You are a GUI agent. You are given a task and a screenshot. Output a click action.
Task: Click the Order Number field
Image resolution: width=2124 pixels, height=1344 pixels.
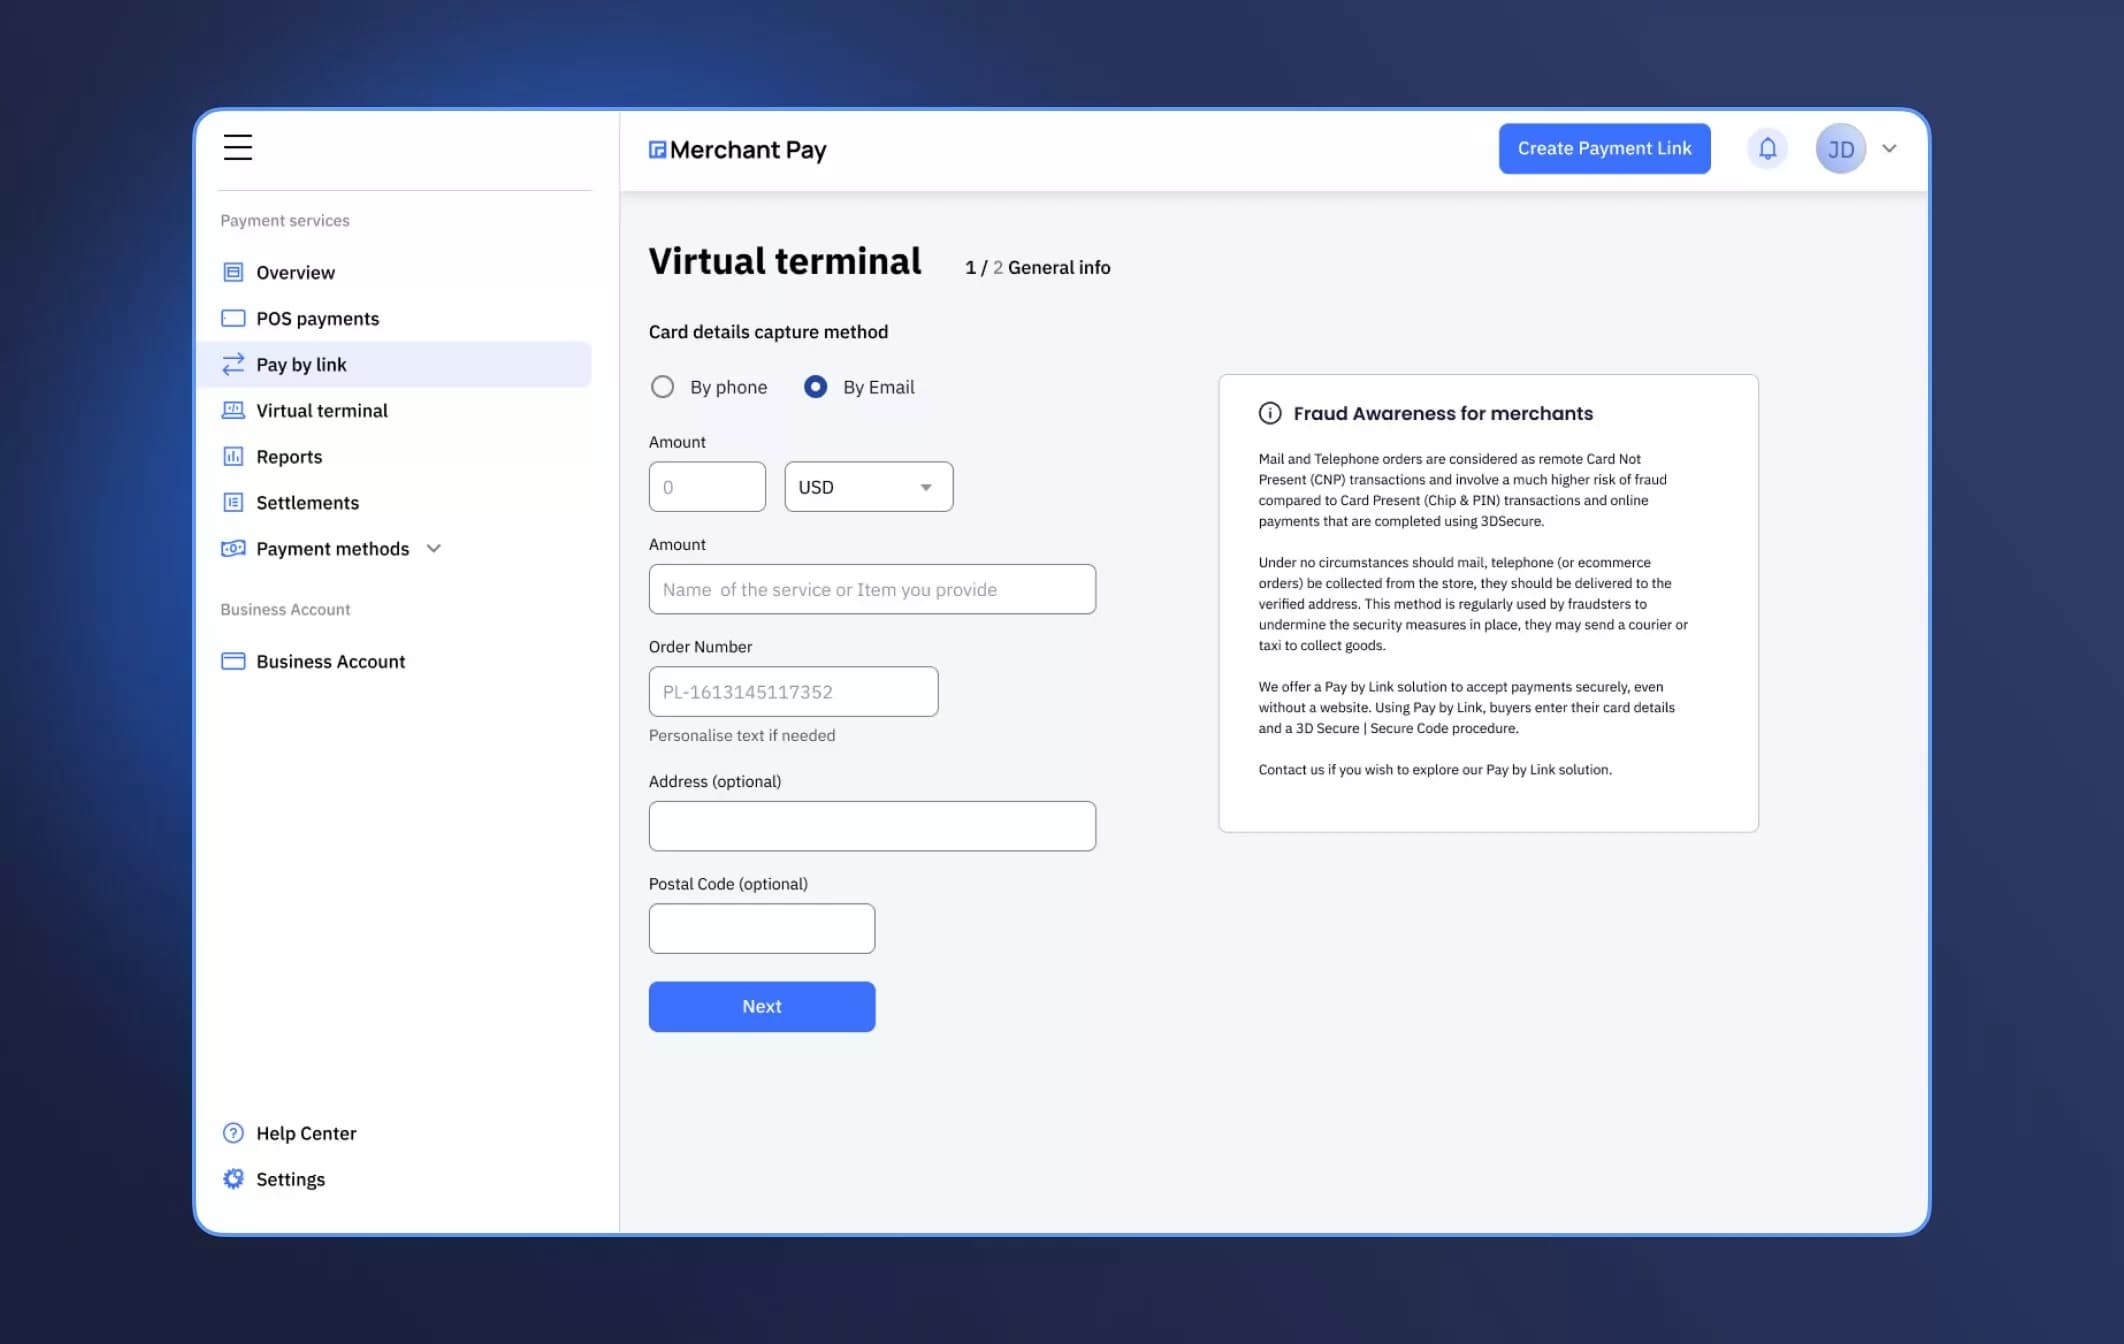(793, 691)
